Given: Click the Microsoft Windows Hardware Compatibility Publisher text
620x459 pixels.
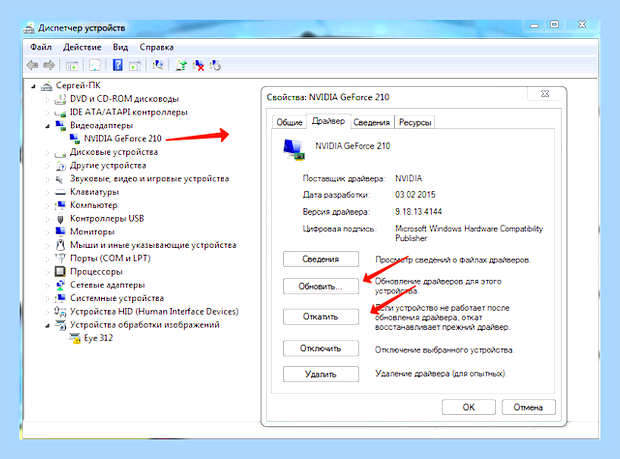Looking at the screenshot, I should click(x=469, y=234).
